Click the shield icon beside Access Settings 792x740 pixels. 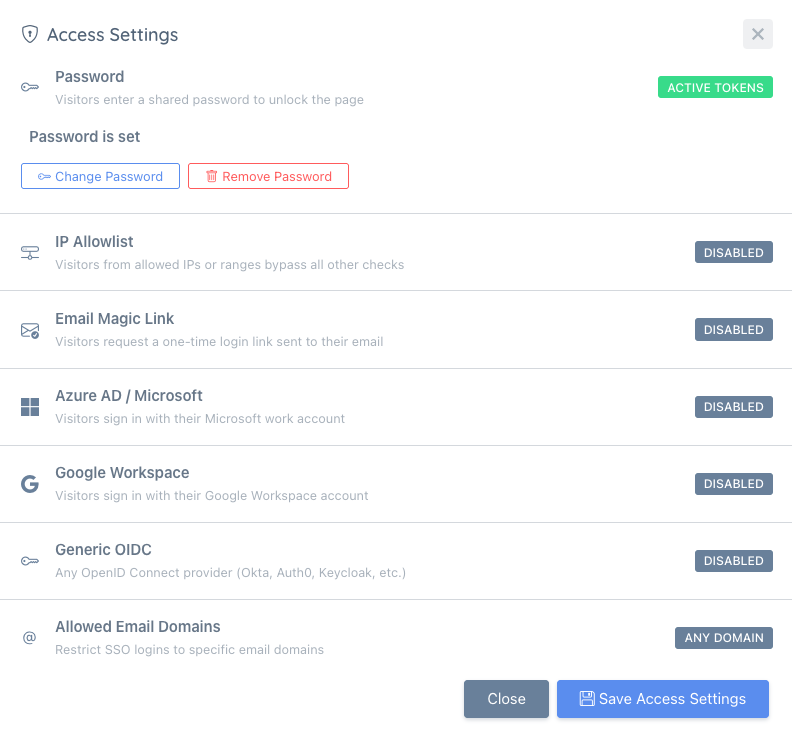point(30,34)
